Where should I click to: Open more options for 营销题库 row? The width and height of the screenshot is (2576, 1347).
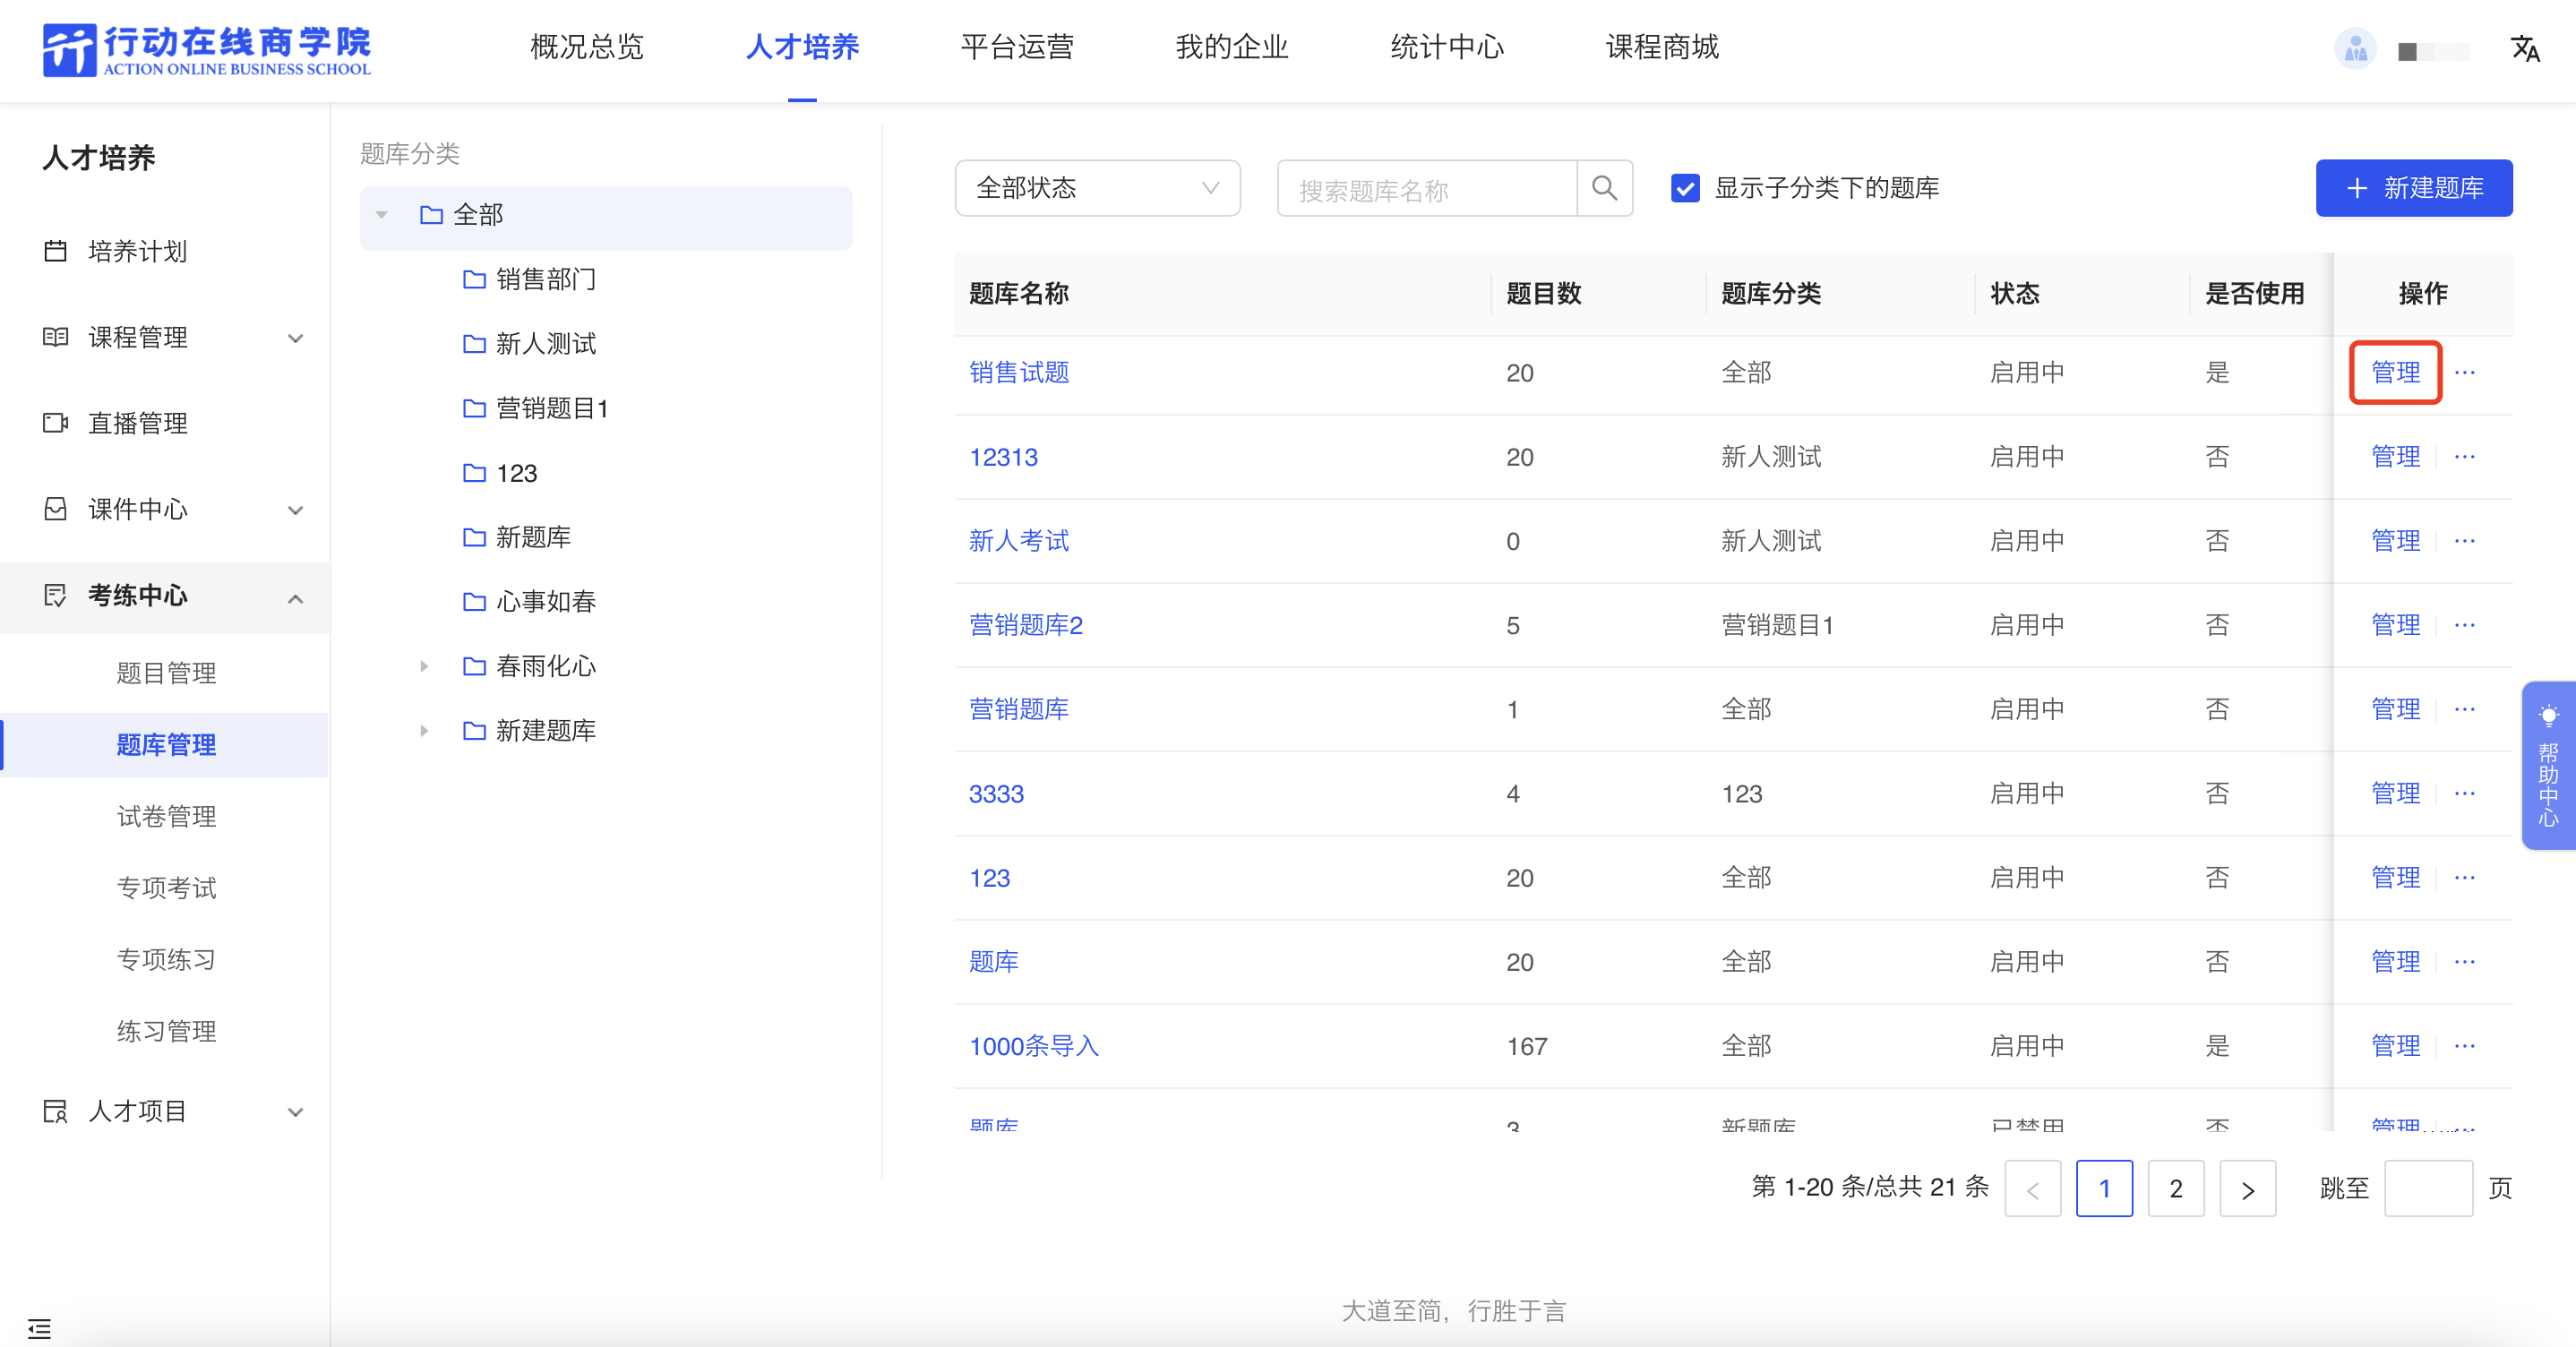[x=2465, y=709]
